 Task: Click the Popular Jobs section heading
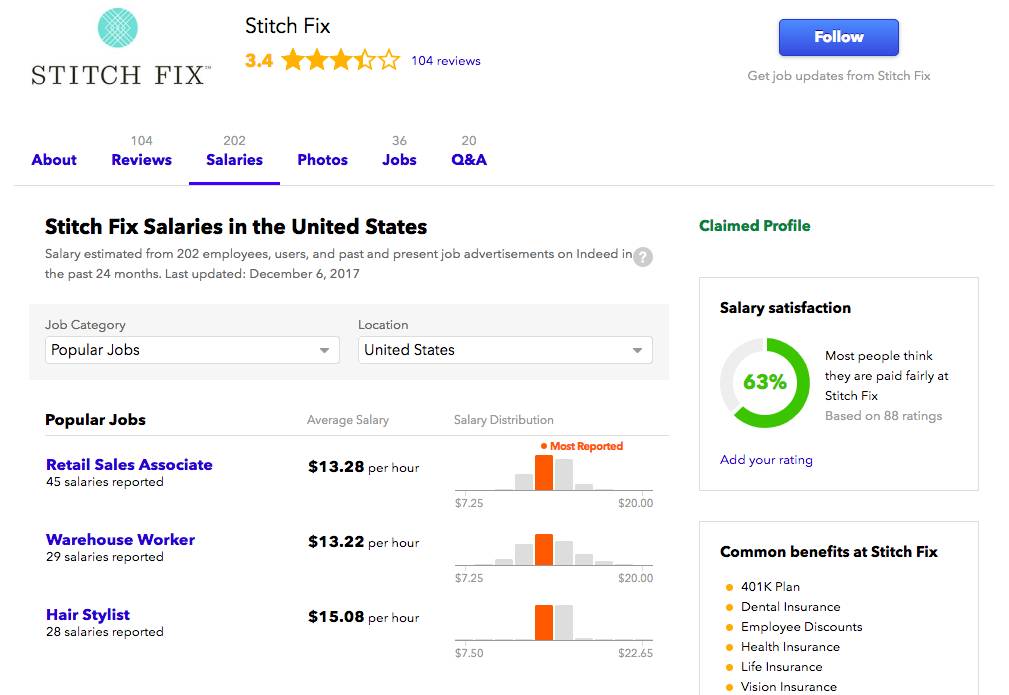[x=95, y=420]
